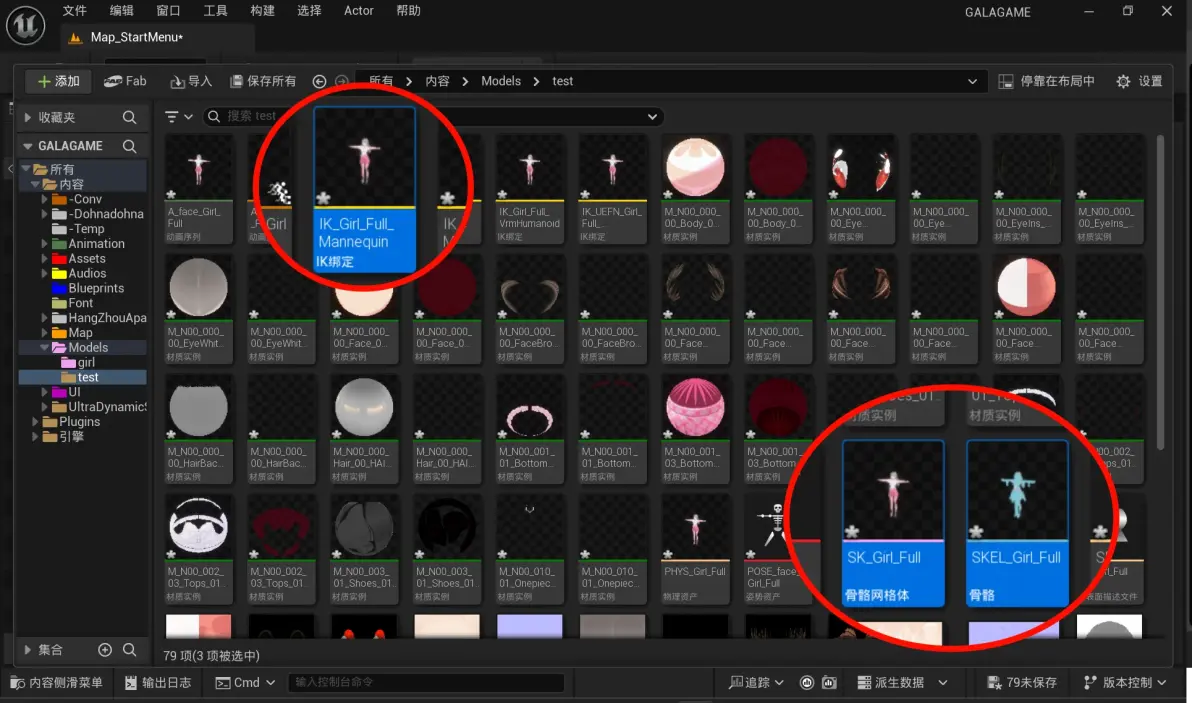Select the IK_Girl_Full_VrmHumanoid asset
This screenshot has width=1192, height=703.
point(530,188)
